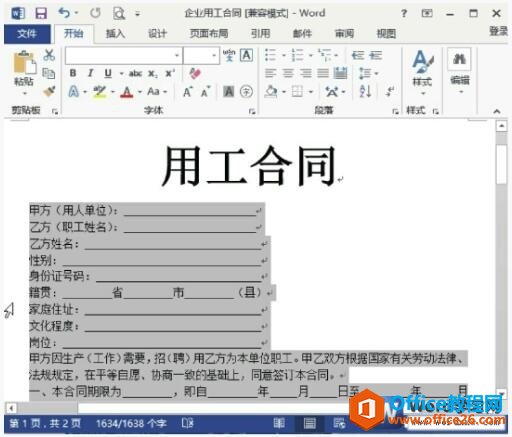This screenshot has width=512, height=437.
Task: Toggle Bold formatting
Action: (x=73, y=73)
